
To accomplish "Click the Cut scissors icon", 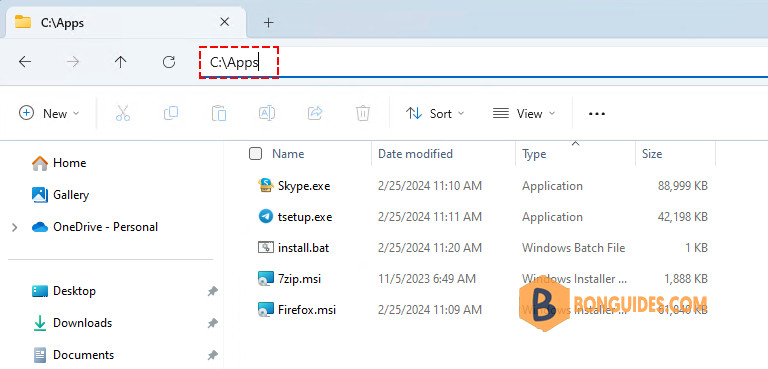I will click(x=123, y=114).
